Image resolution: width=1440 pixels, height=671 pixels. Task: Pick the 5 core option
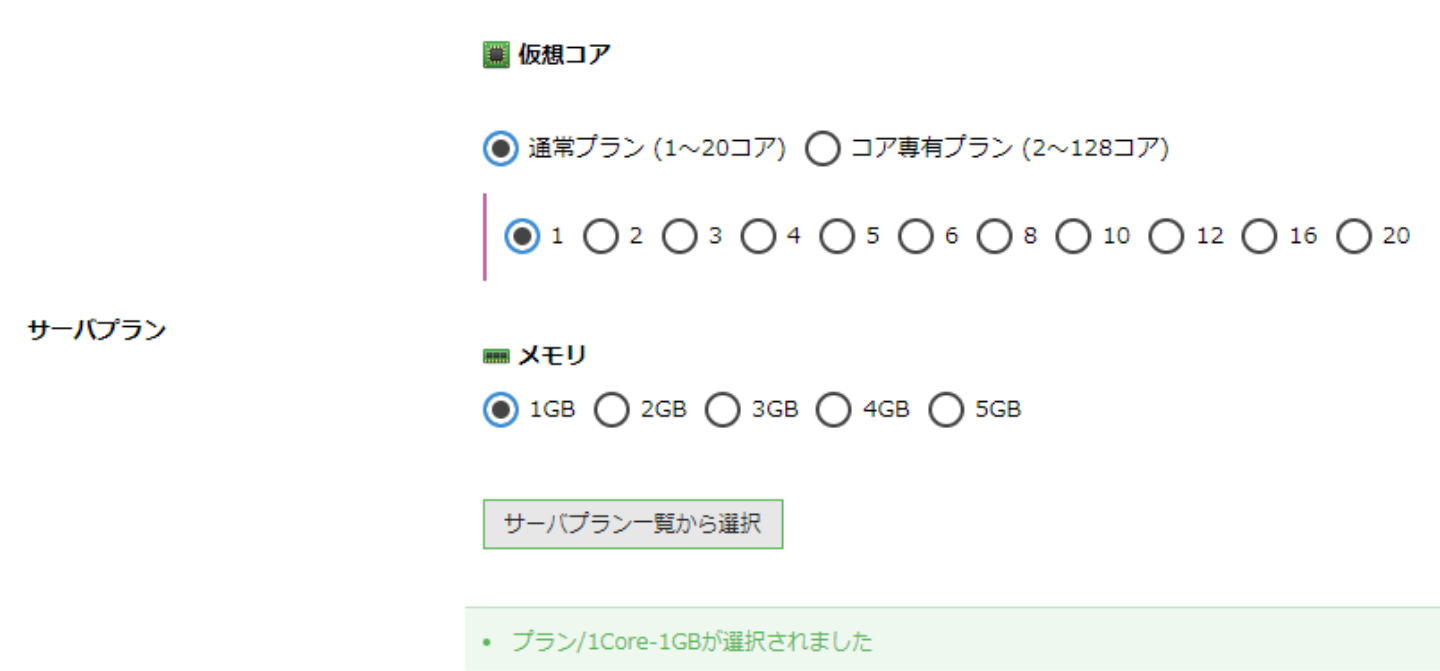click(x=838, y=237)
